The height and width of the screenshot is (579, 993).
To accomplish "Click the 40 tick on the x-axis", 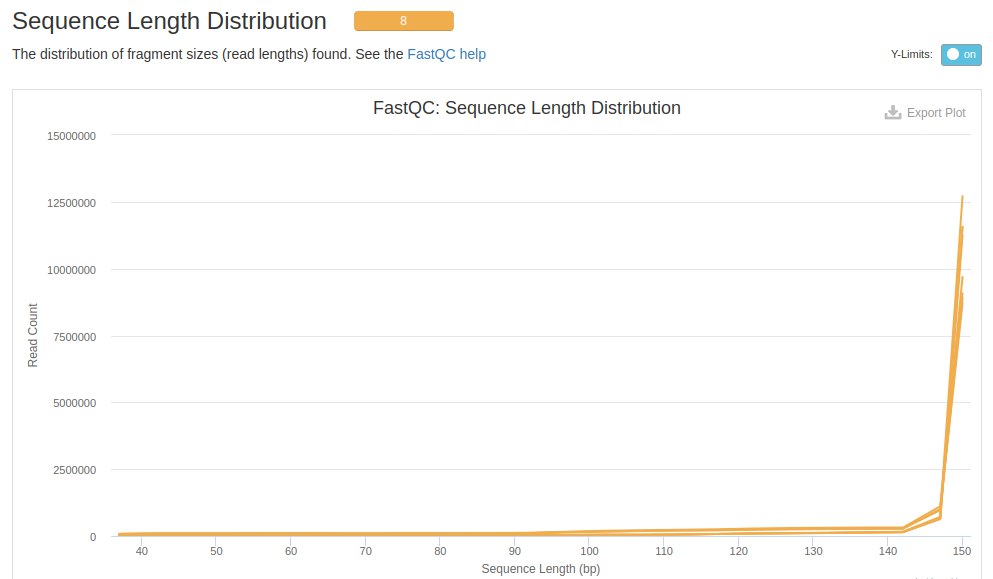I will point(141,551).
